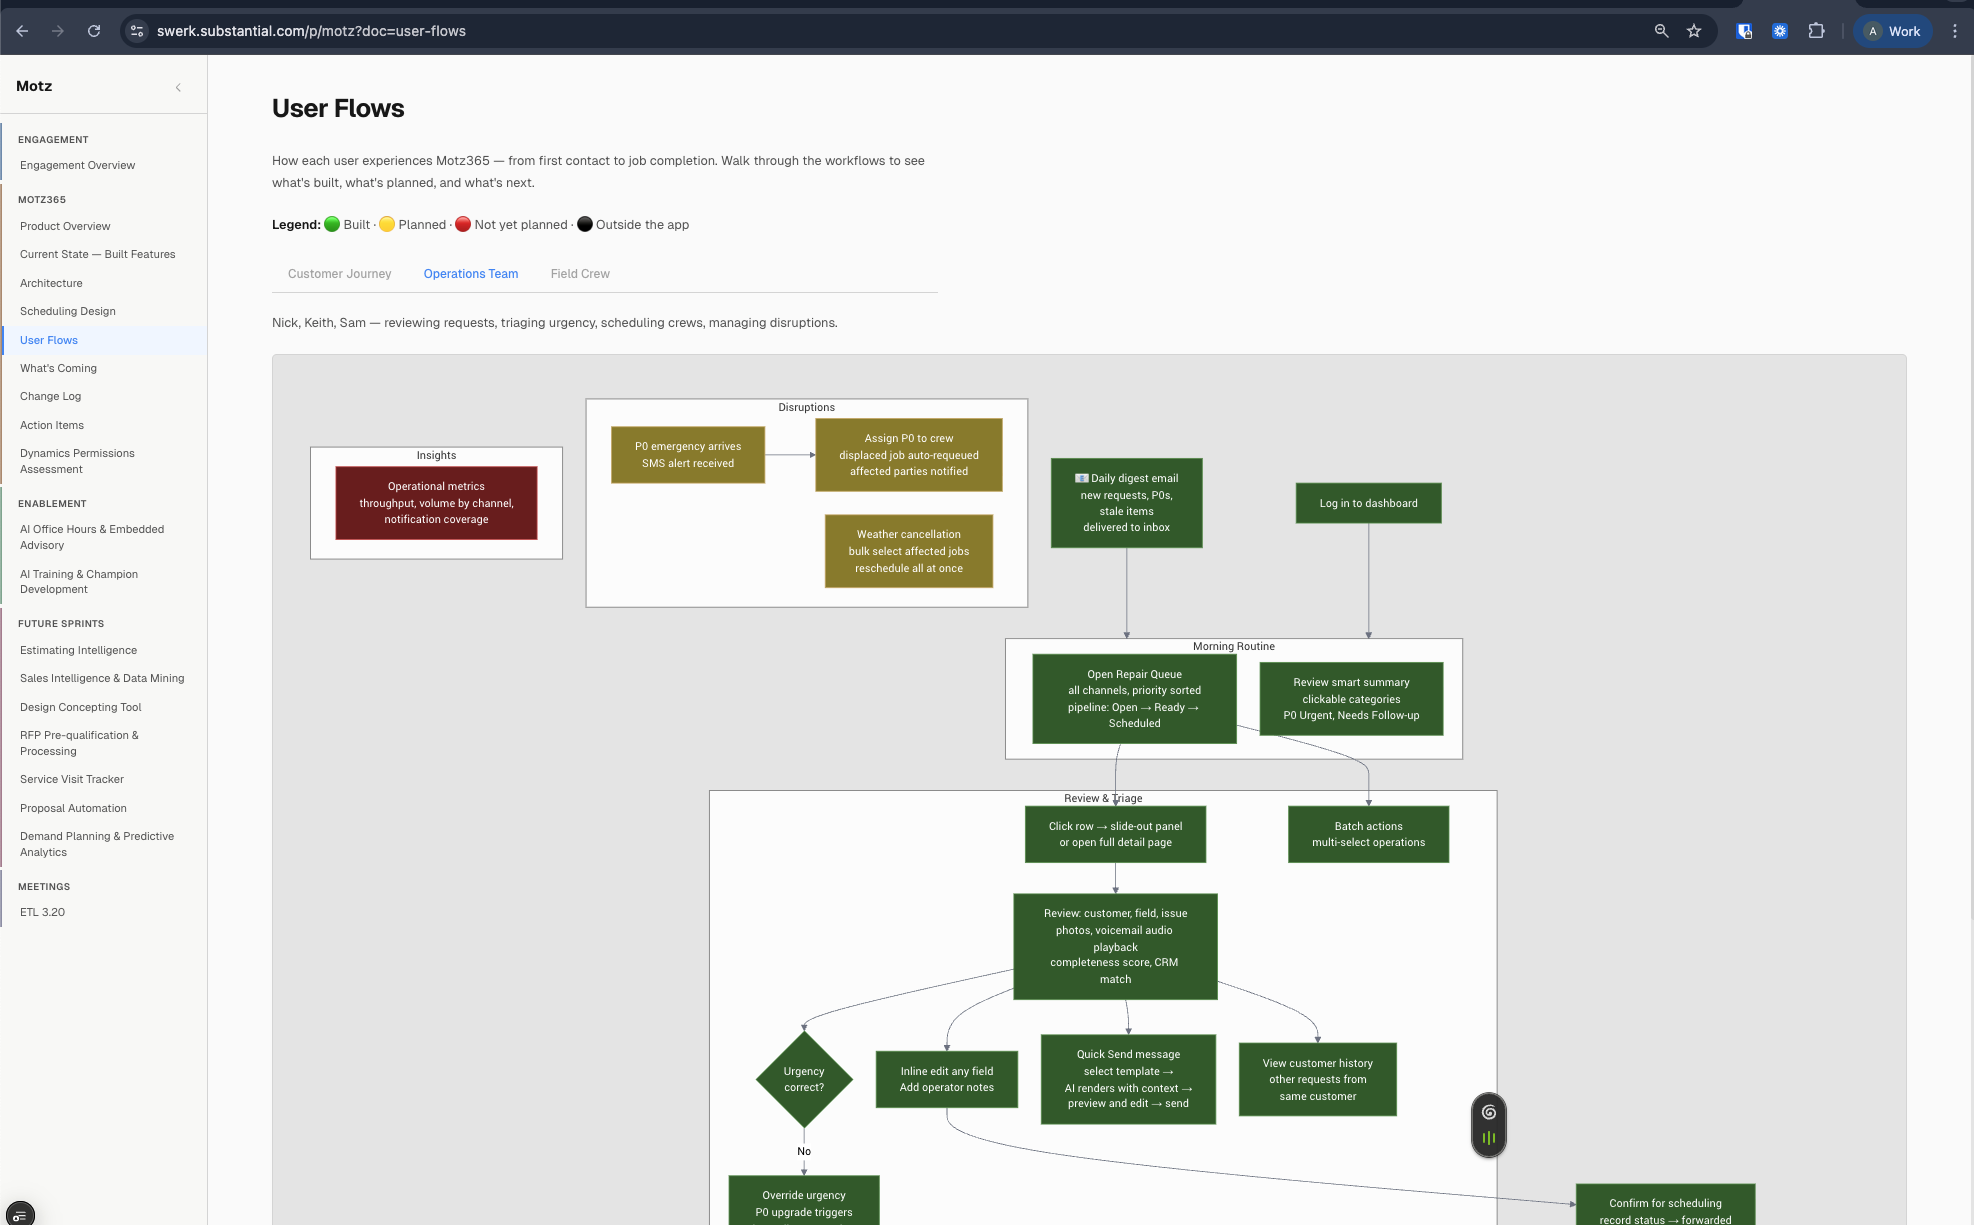The height and width of the screenshot is (1225, 1974).
Task: Click the P0 emergency arrives node
Action: pos(688,455)
